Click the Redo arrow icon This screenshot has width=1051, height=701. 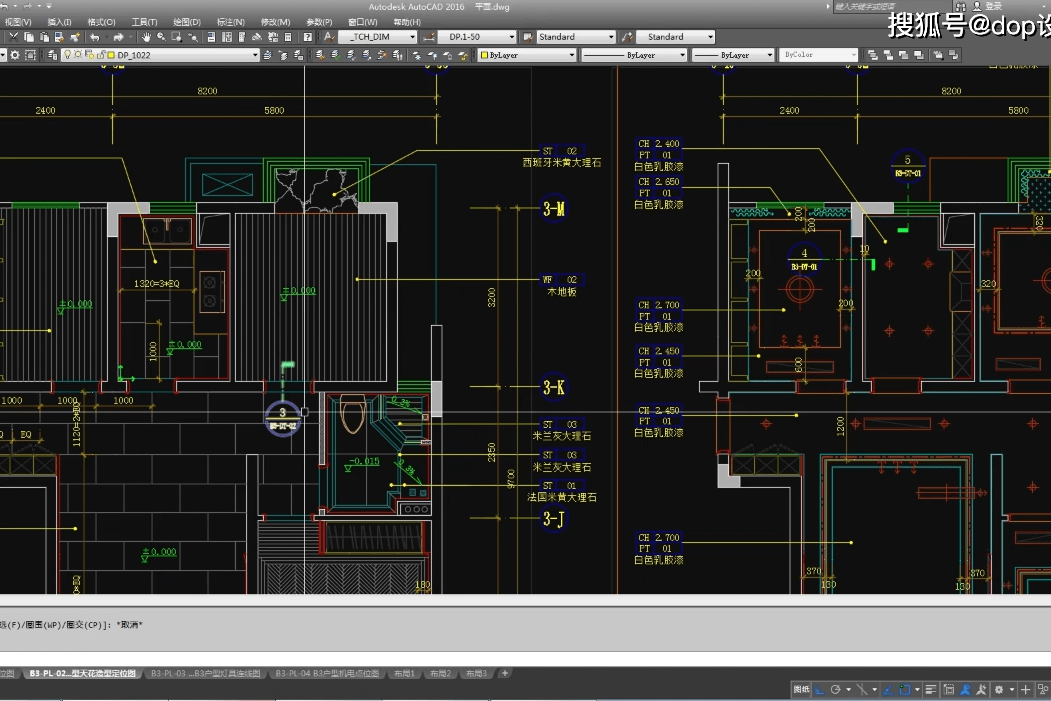tap(119, 38)
